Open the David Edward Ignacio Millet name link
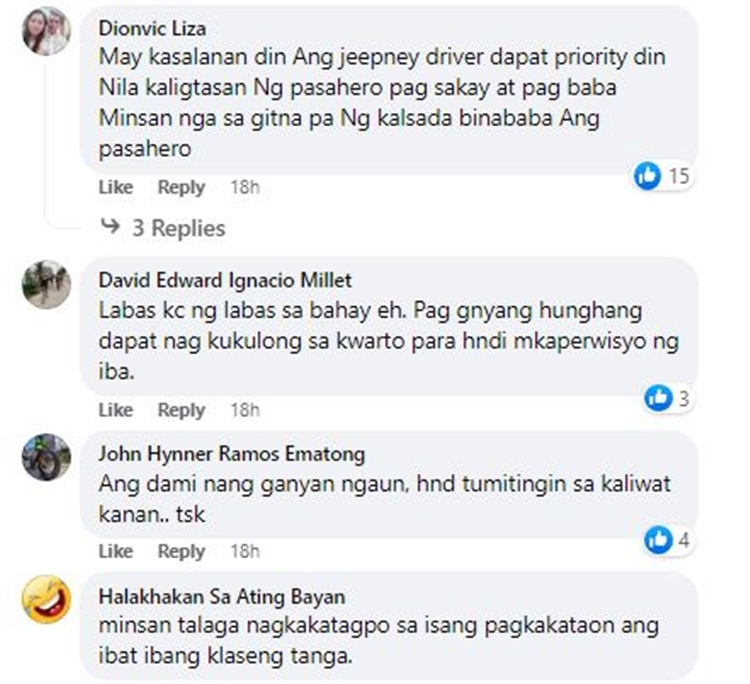Viewport: 750px width, 684px height. click(225, 280)
